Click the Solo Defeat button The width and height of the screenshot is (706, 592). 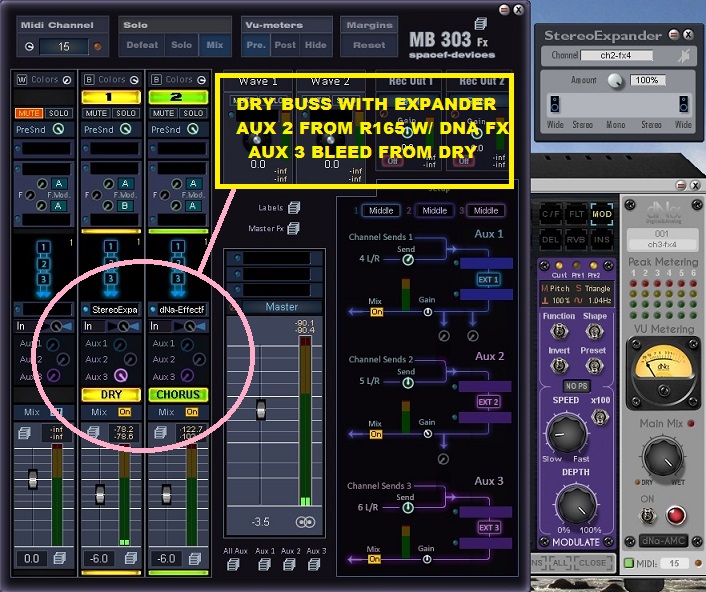pyautogui.click(x=142, y=45)
